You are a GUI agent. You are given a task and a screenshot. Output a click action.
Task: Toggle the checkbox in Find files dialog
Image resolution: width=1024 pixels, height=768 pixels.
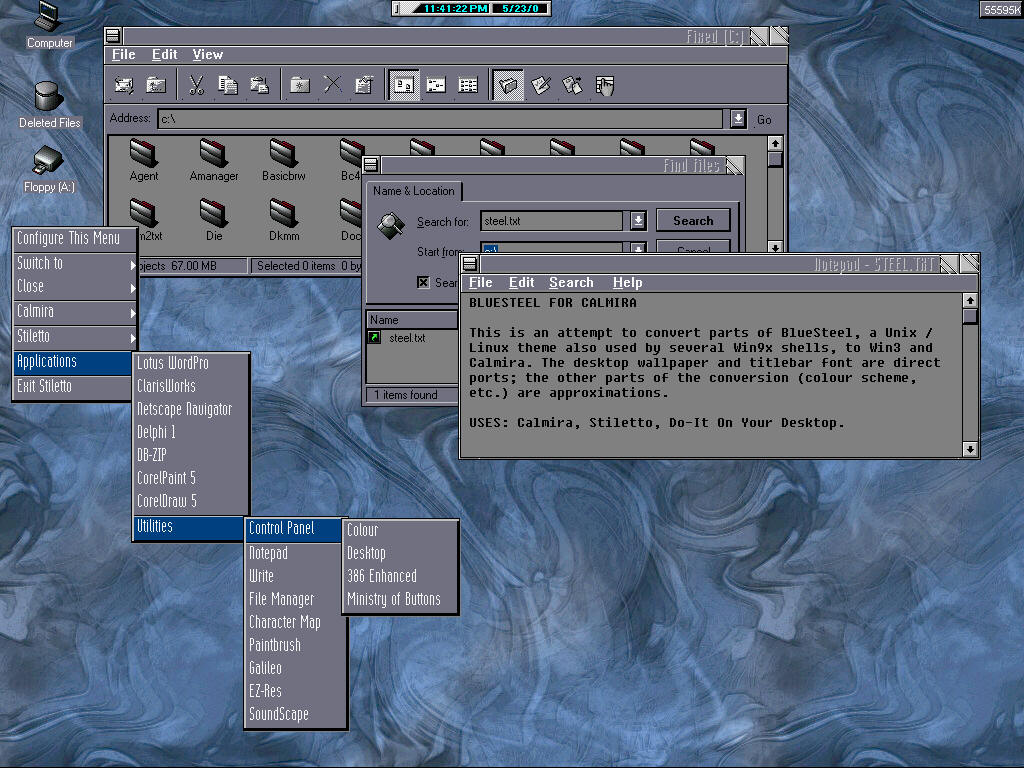(x=423, y=283)
